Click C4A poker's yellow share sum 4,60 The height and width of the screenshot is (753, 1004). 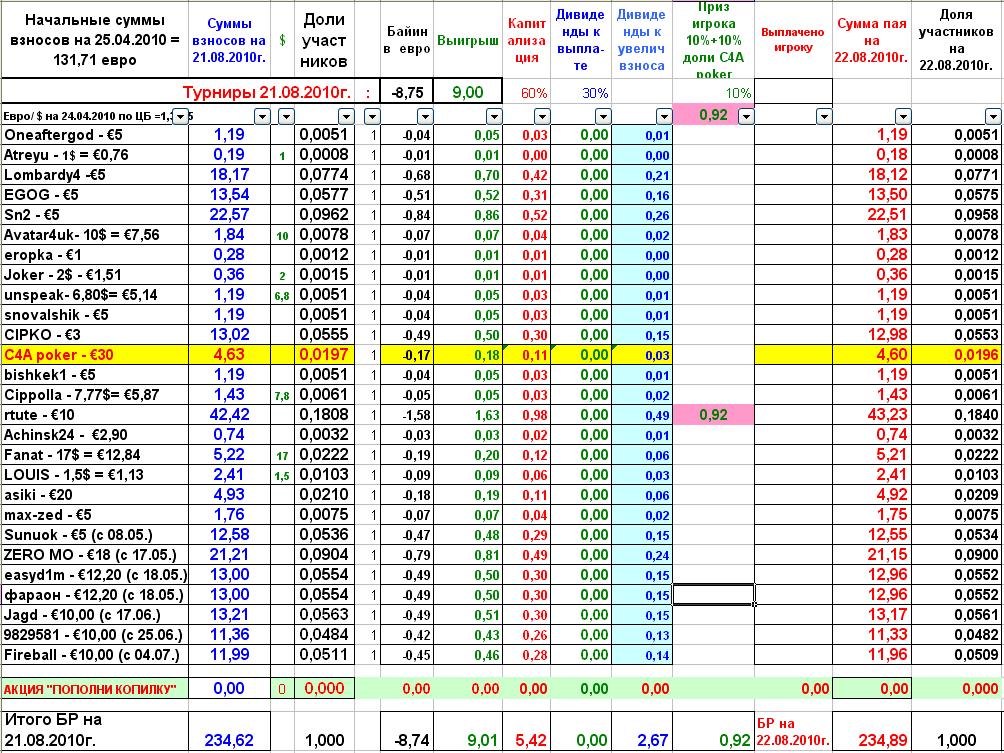[871, 355]
